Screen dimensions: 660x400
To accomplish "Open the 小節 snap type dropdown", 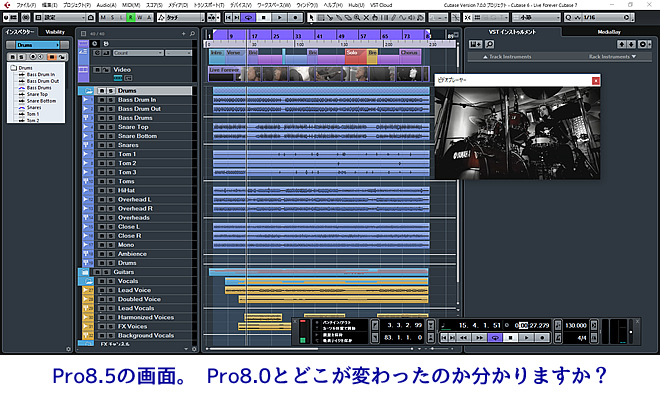I will pos(537,18).
